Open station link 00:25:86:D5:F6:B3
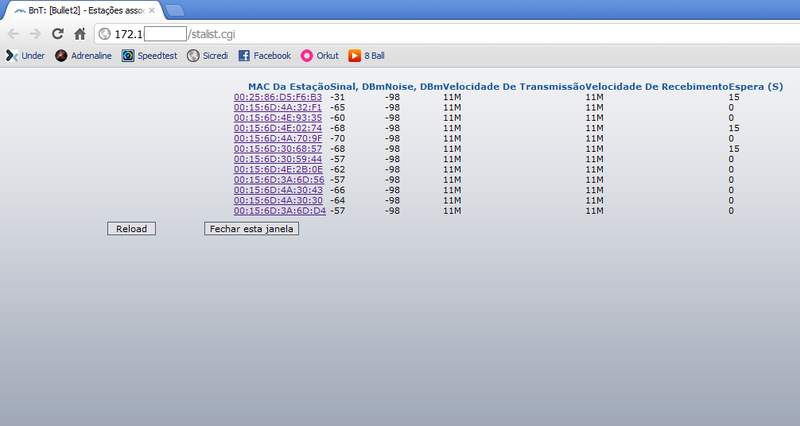 tap(278, 97)
